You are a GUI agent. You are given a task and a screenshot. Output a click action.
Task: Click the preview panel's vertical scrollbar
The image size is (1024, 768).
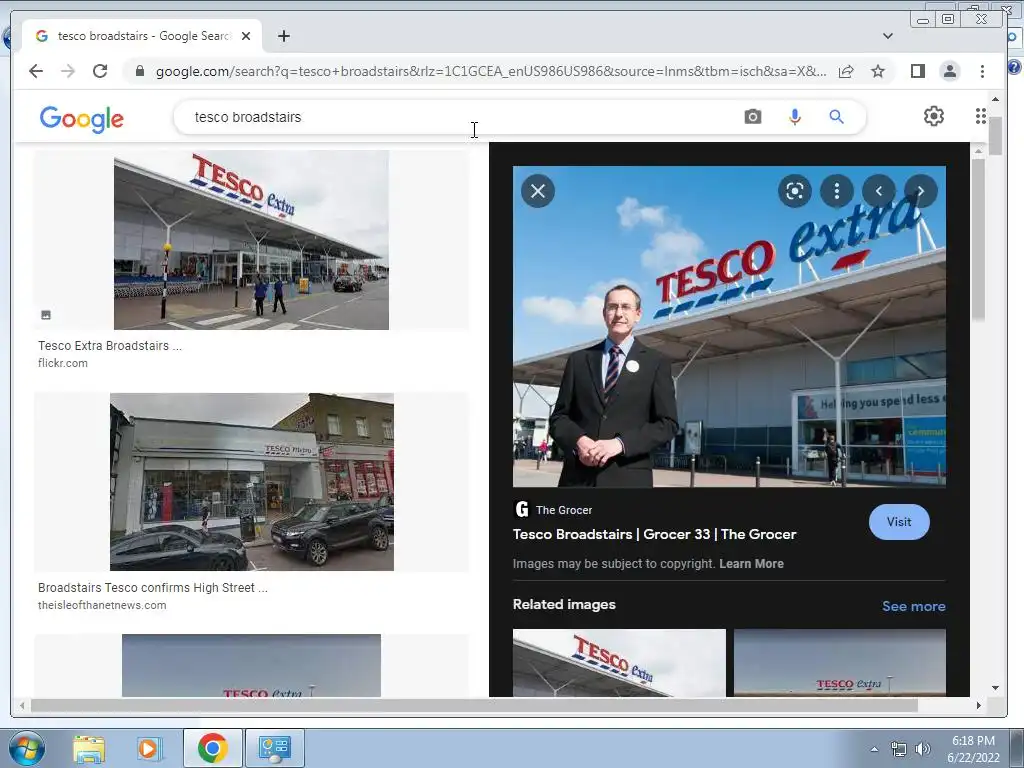[978, 239]
